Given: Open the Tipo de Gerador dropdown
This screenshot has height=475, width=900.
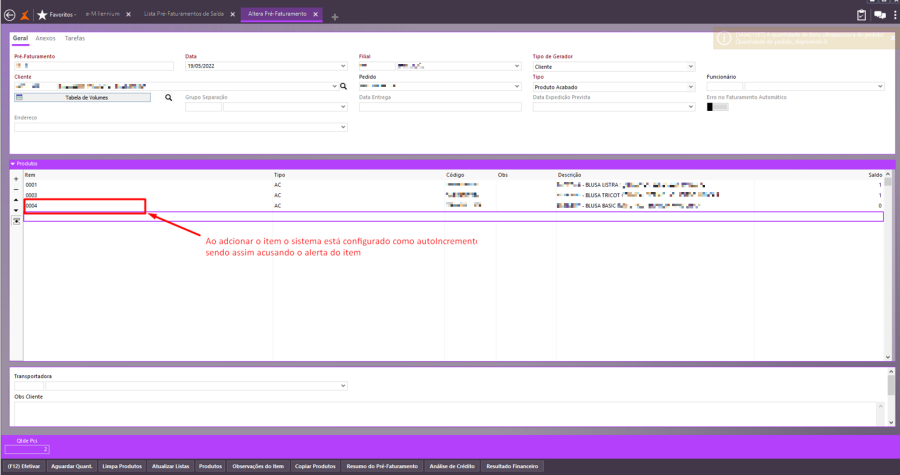Looking at the screenshot, I should click(x=690, y=67).
